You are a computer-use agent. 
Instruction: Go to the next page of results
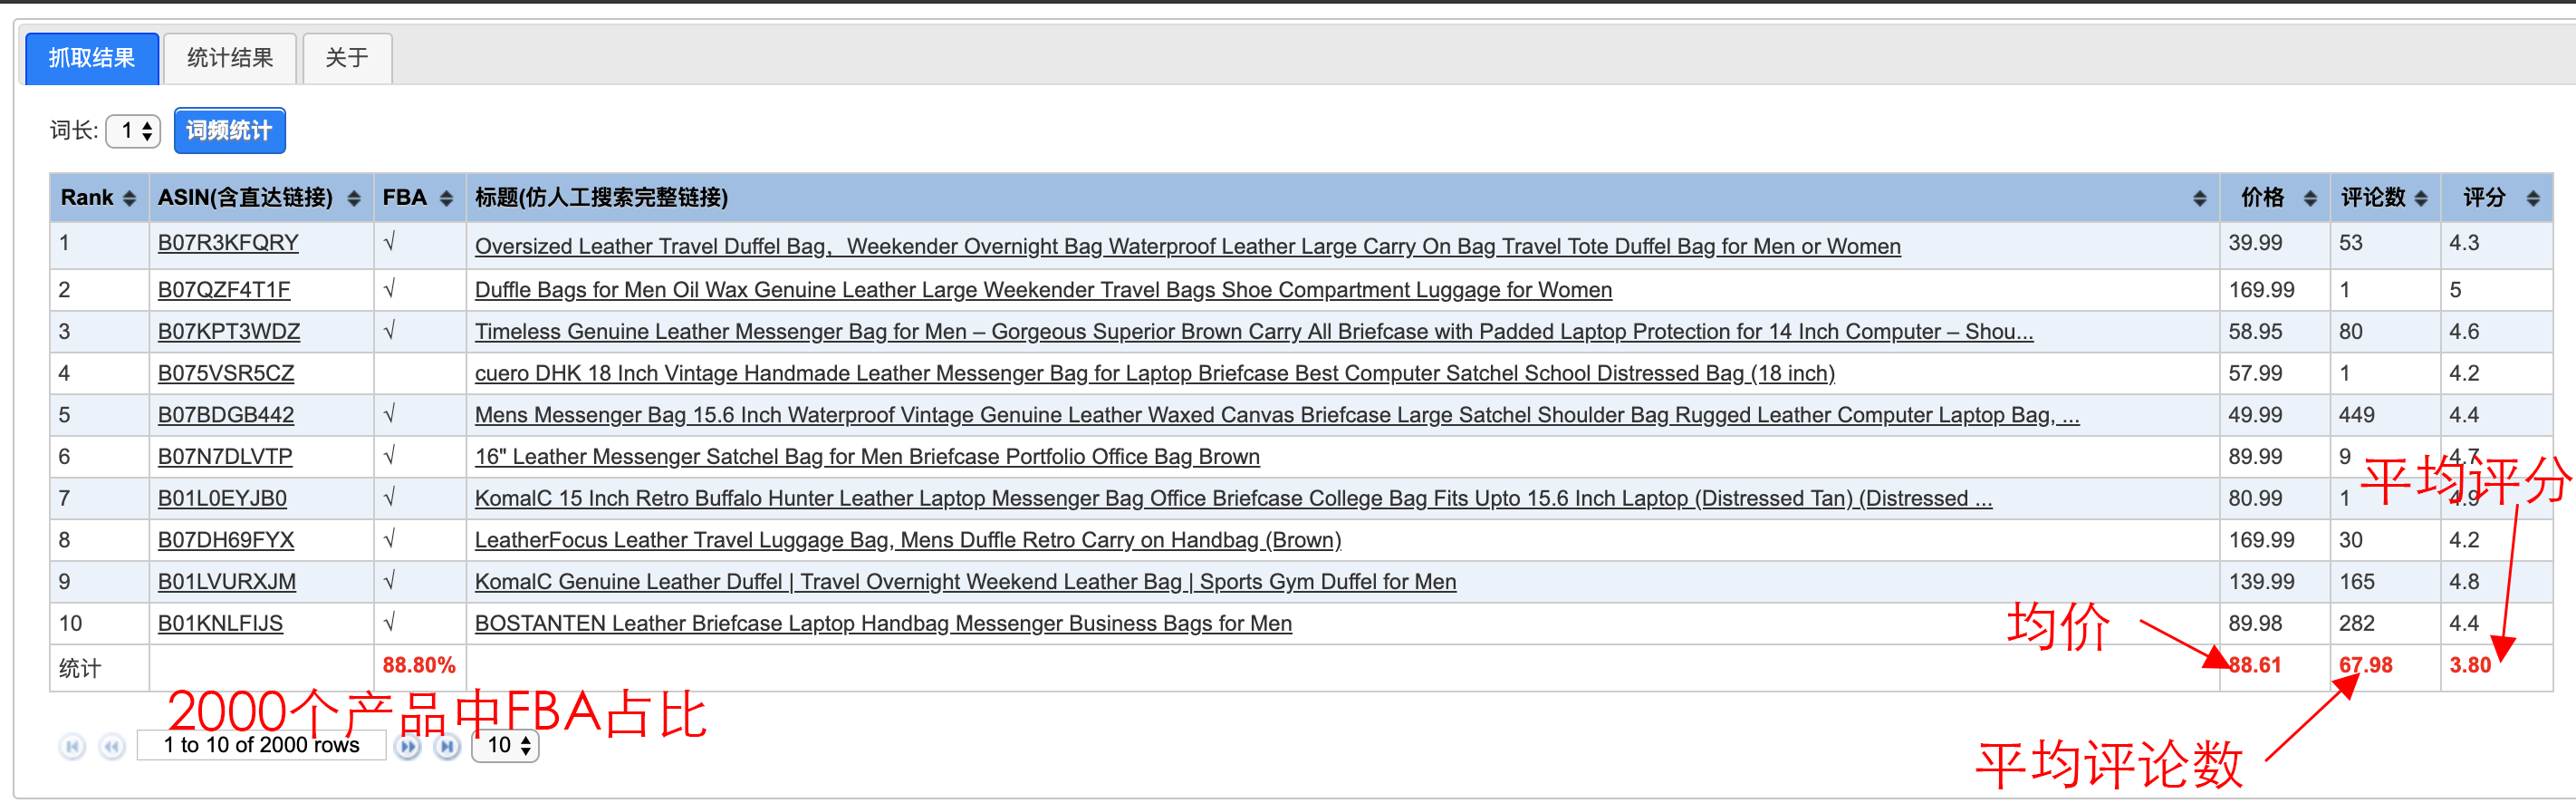pyautogui.click(x=407, y=746)
